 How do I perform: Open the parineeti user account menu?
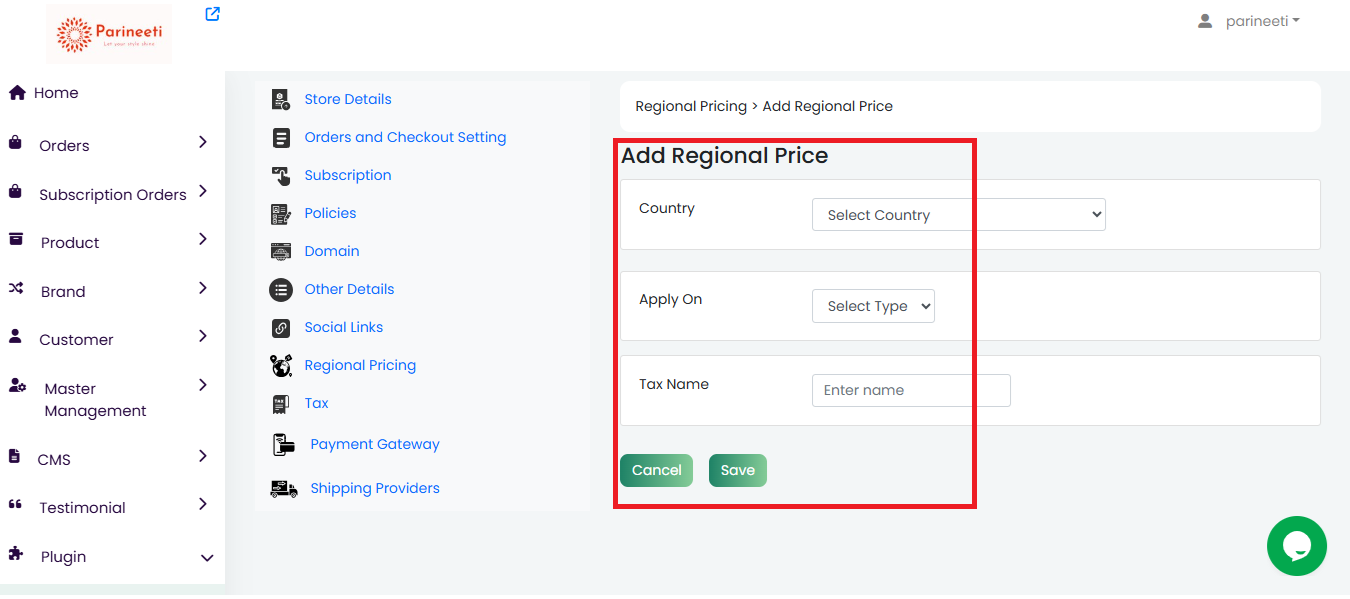pyautogui.click(x=1250, y=21)
